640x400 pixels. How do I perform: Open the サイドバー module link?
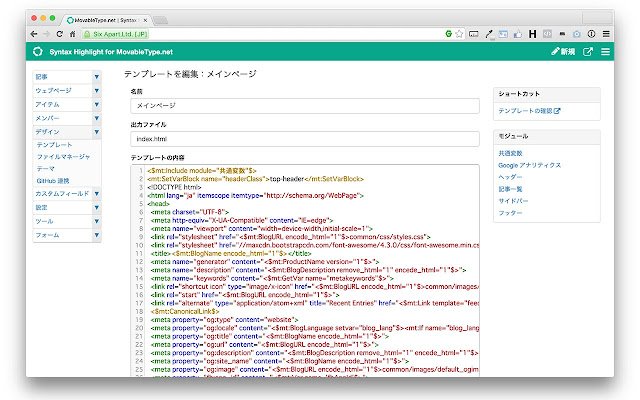coord(513,201)
